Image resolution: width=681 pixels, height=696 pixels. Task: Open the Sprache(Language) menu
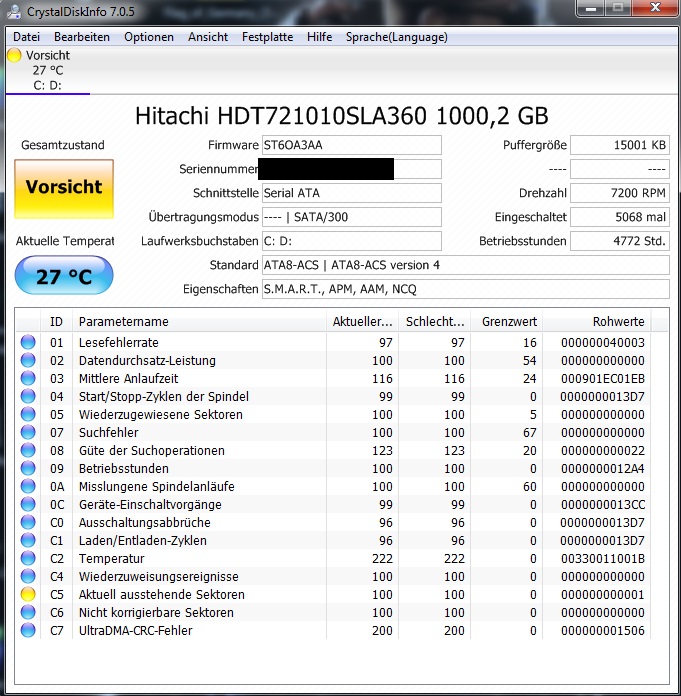click(396, 37)
